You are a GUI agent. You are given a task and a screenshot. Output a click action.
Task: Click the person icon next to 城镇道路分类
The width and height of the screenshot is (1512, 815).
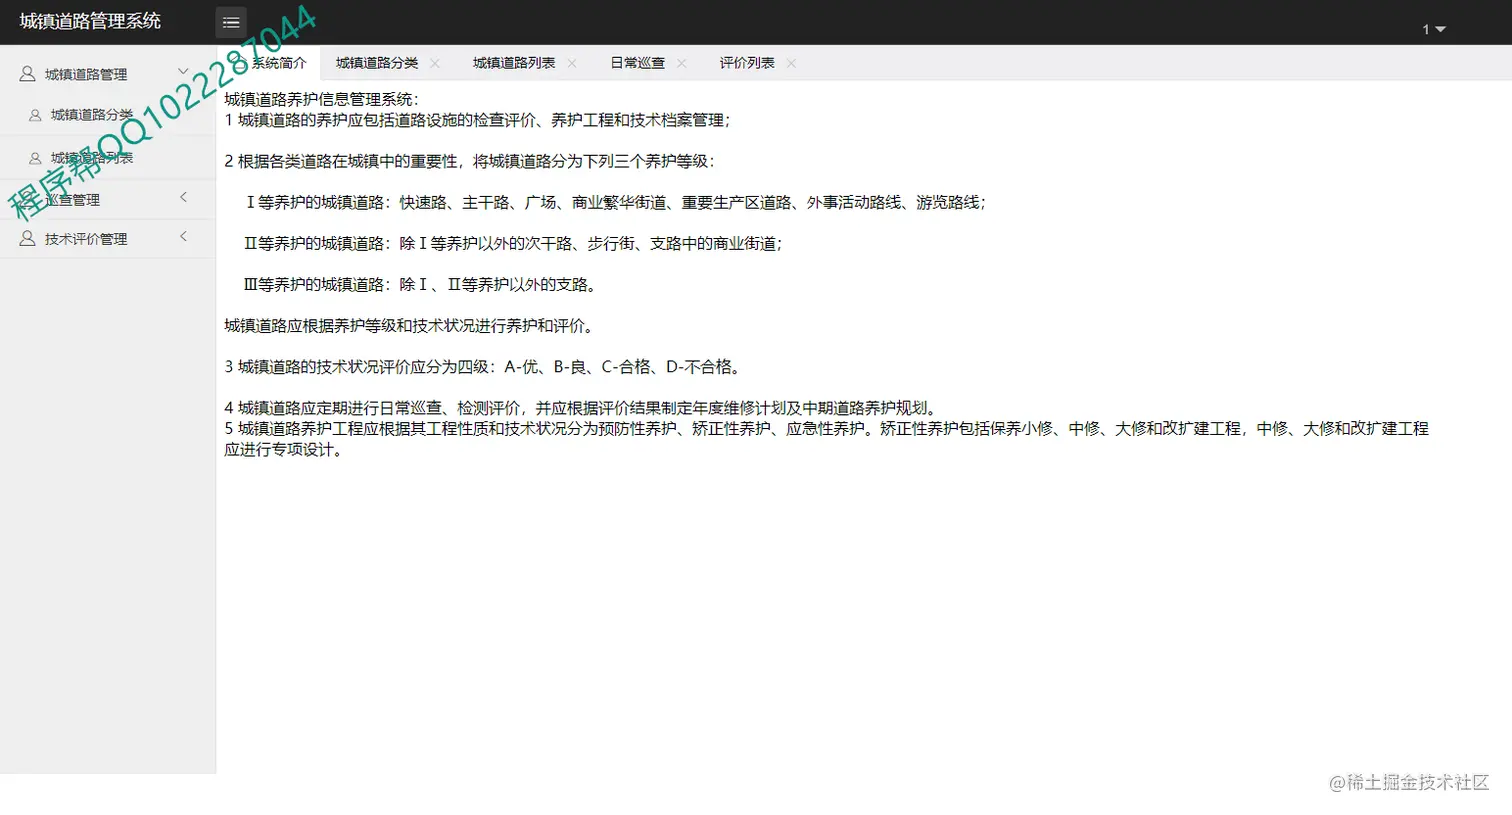point(34,115)
